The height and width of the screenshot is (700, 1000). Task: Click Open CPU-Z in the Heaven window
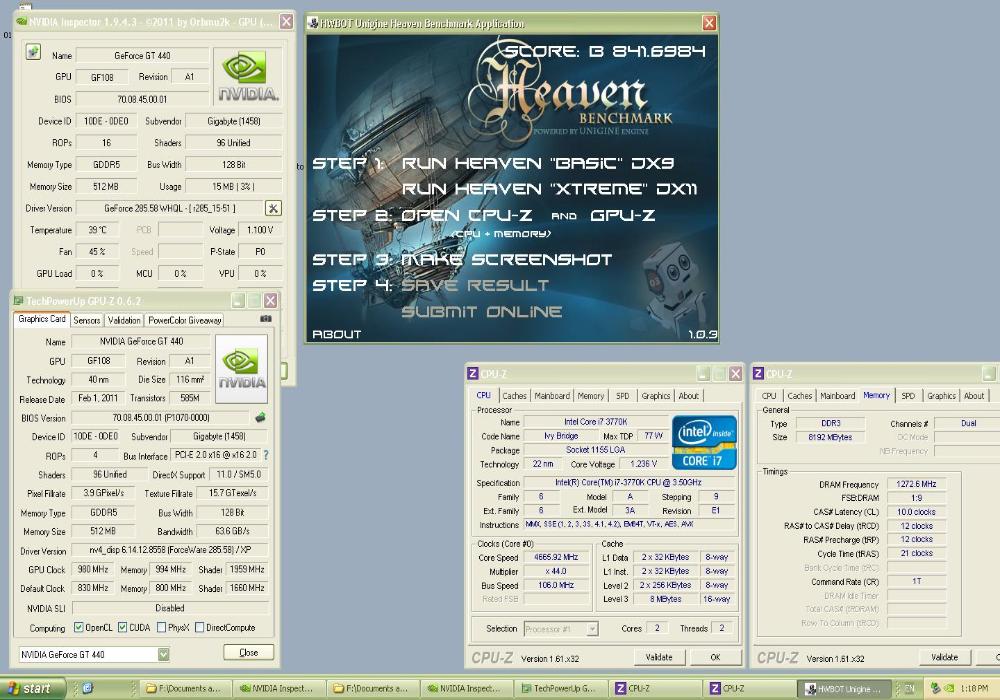[466, 215]
